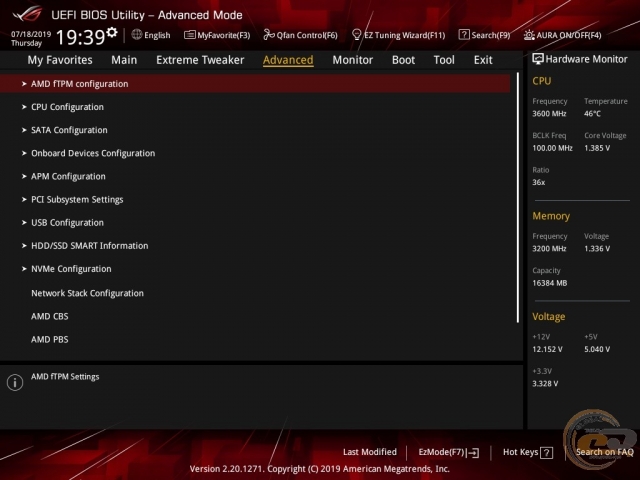Expand arrow beside HDD/SSD SMART Information
This screenshot has height=480, width=640.
coord(24,246)
